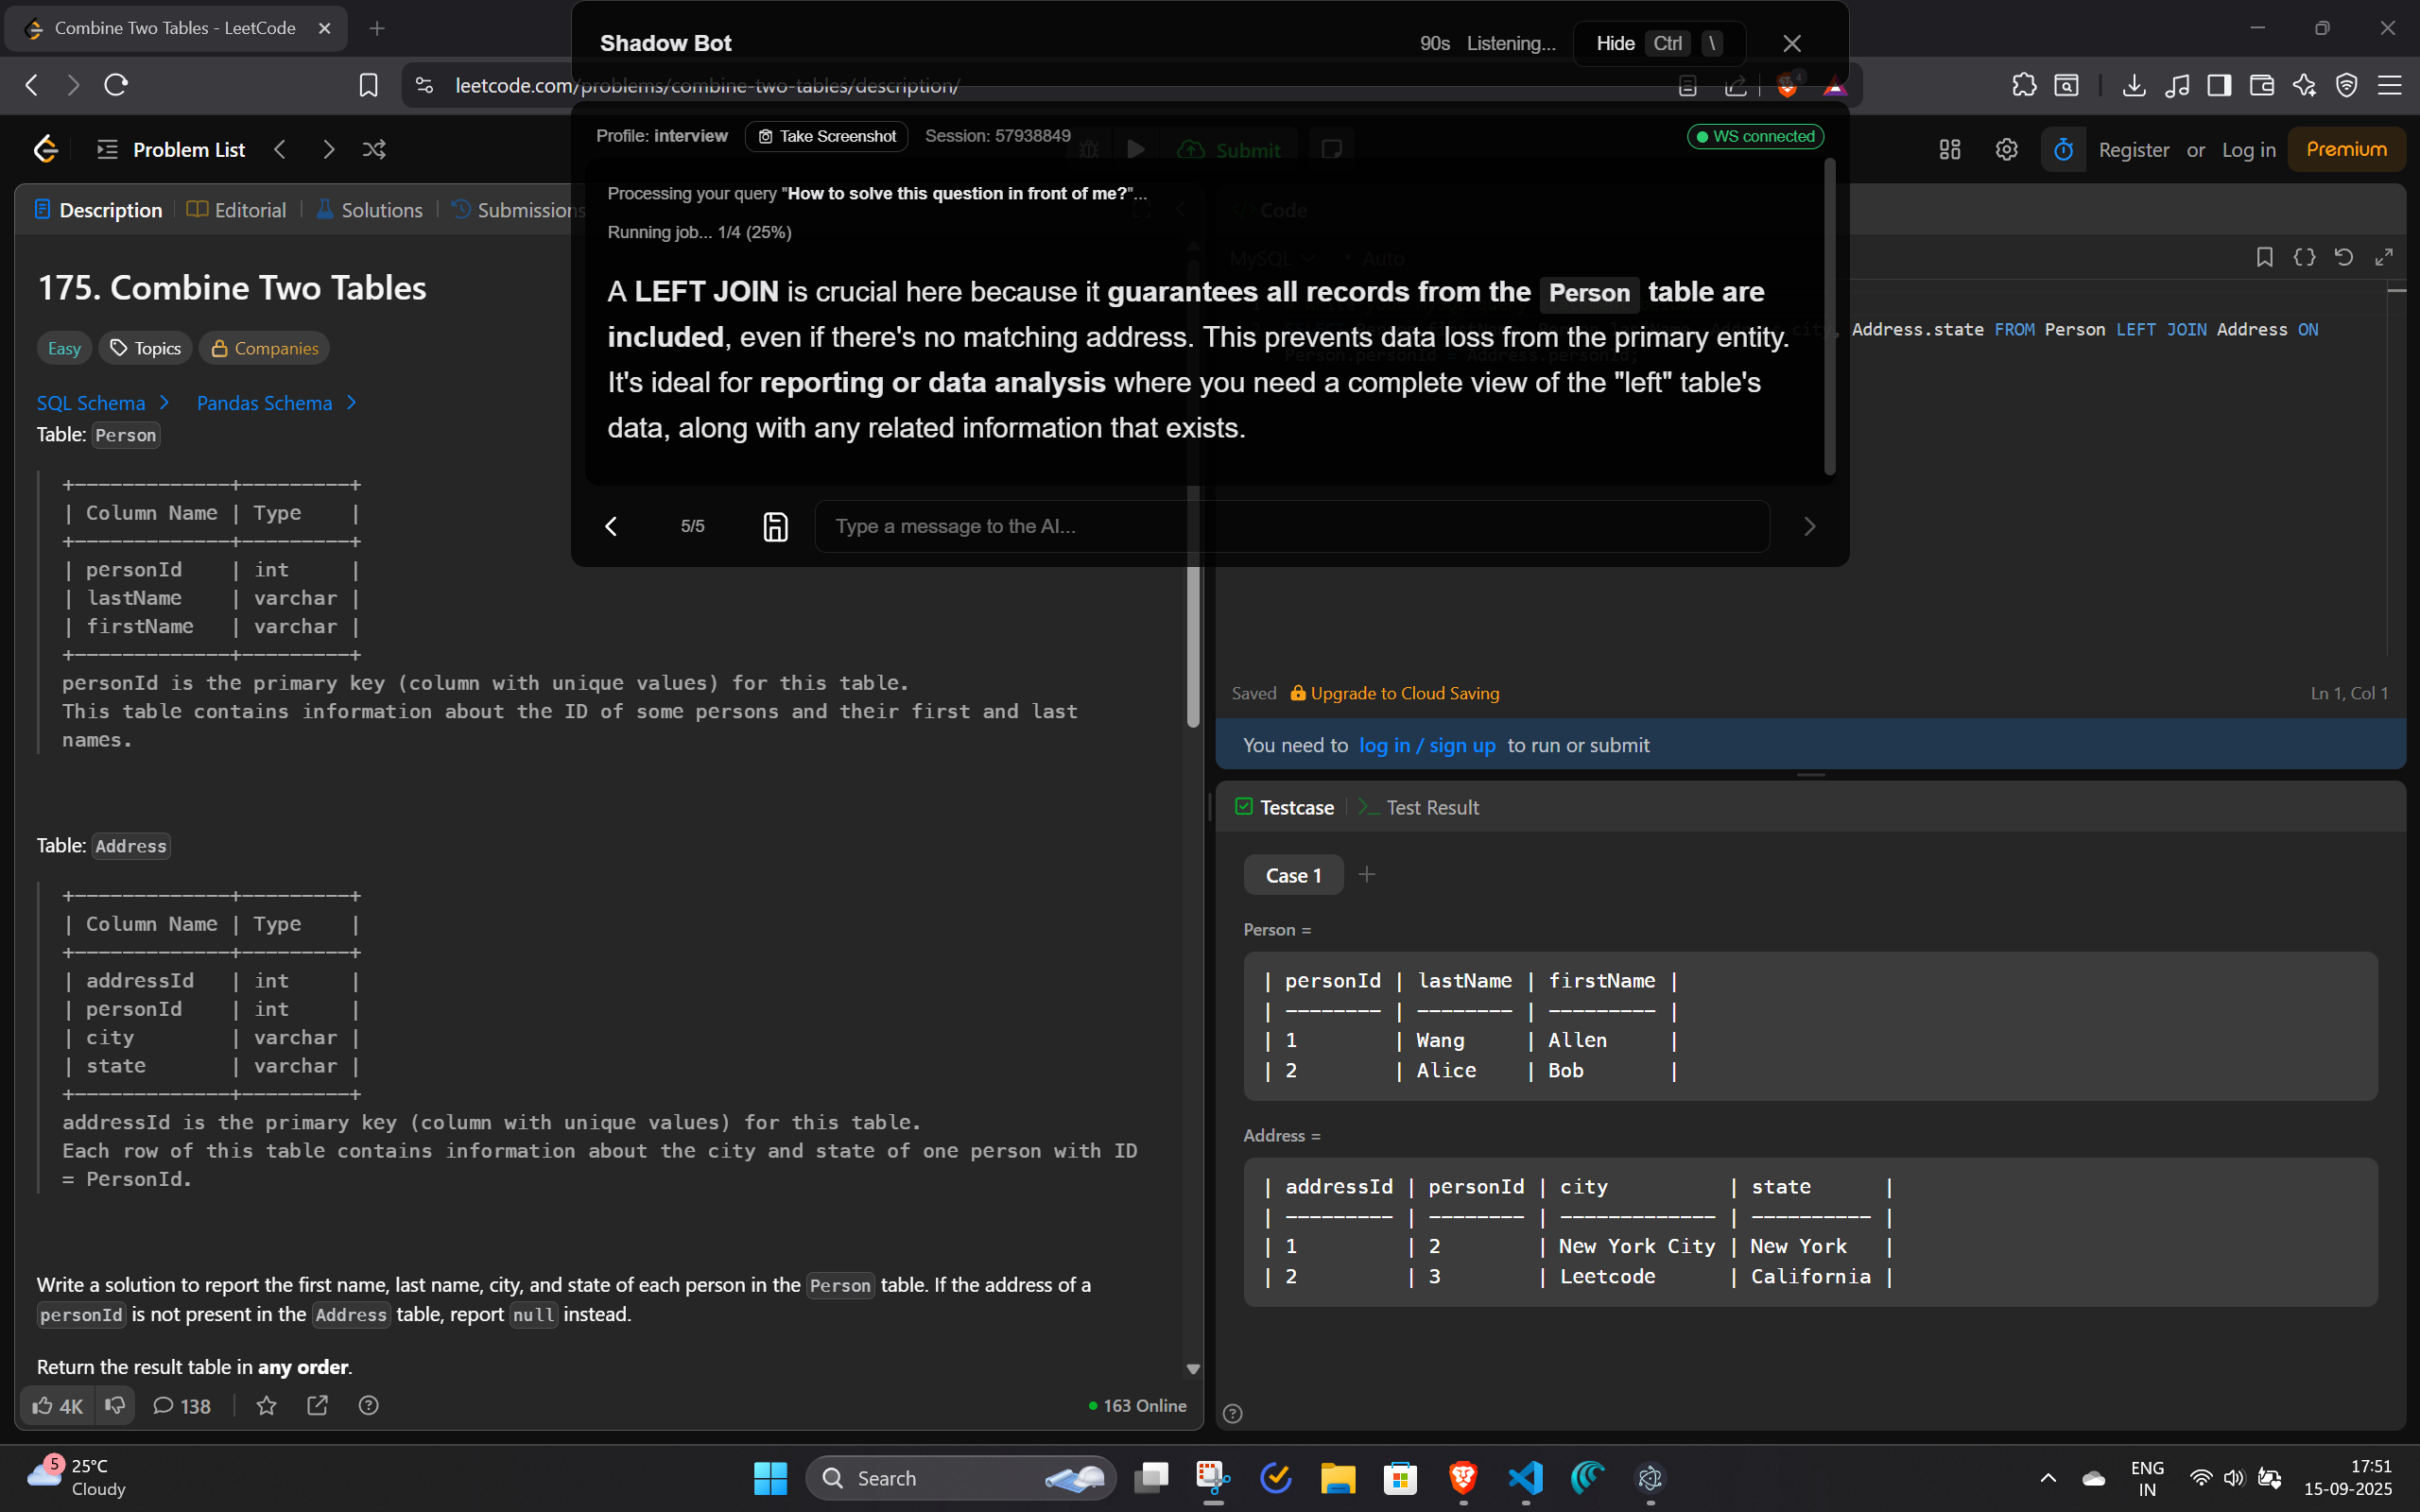Star this problem as favorite

coord(266,1406)
